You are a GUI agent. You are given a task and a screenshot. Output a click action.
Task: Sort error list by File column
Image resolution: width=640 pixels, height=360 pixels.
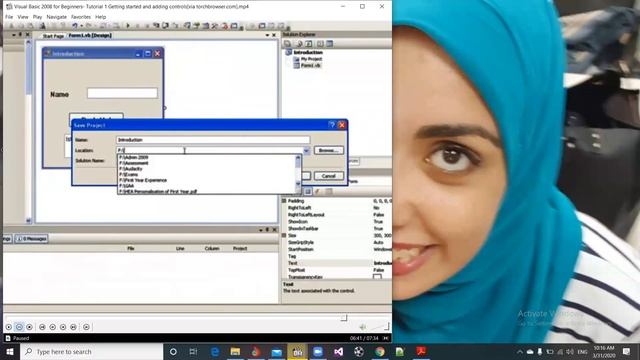[131, 248]
